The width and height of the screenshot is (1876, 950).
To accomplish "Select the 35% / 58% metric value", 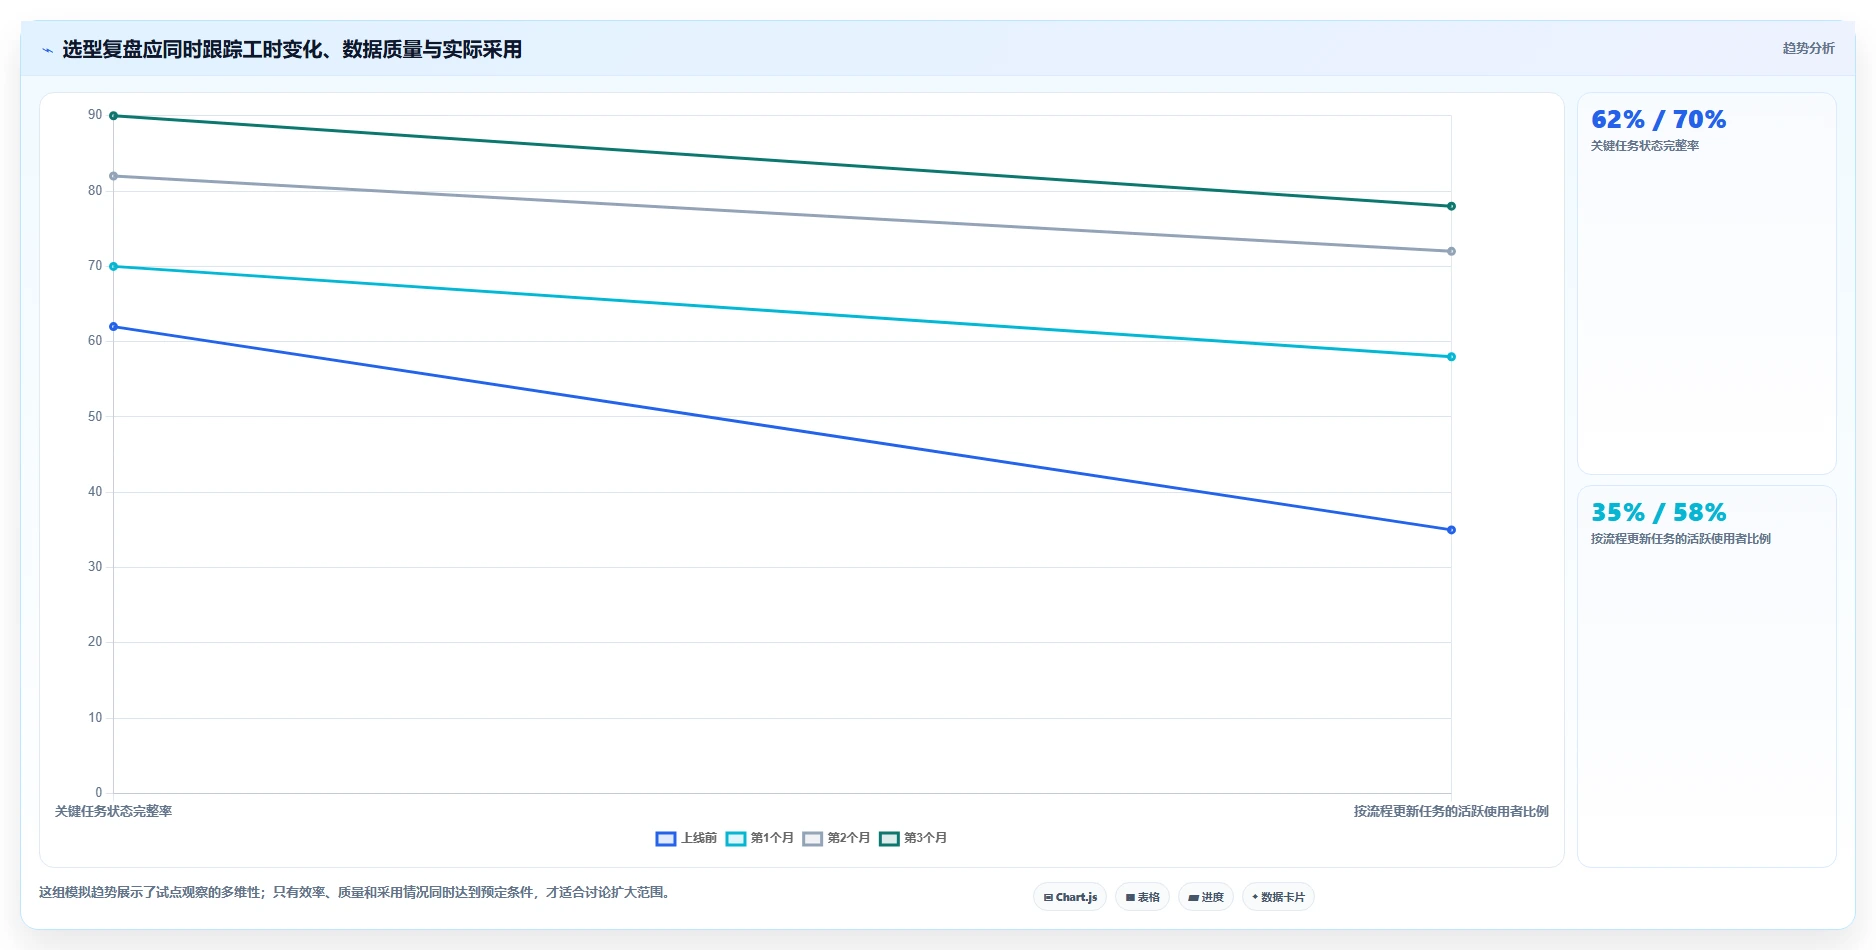I will pyautogui.click(x=1658, y=512).
